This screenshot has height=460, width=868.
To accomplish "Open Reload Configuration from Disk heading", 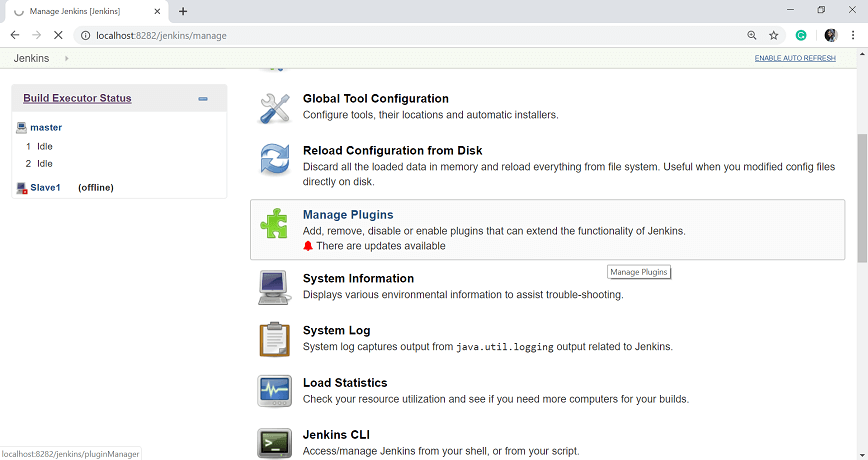I will 392,151.
